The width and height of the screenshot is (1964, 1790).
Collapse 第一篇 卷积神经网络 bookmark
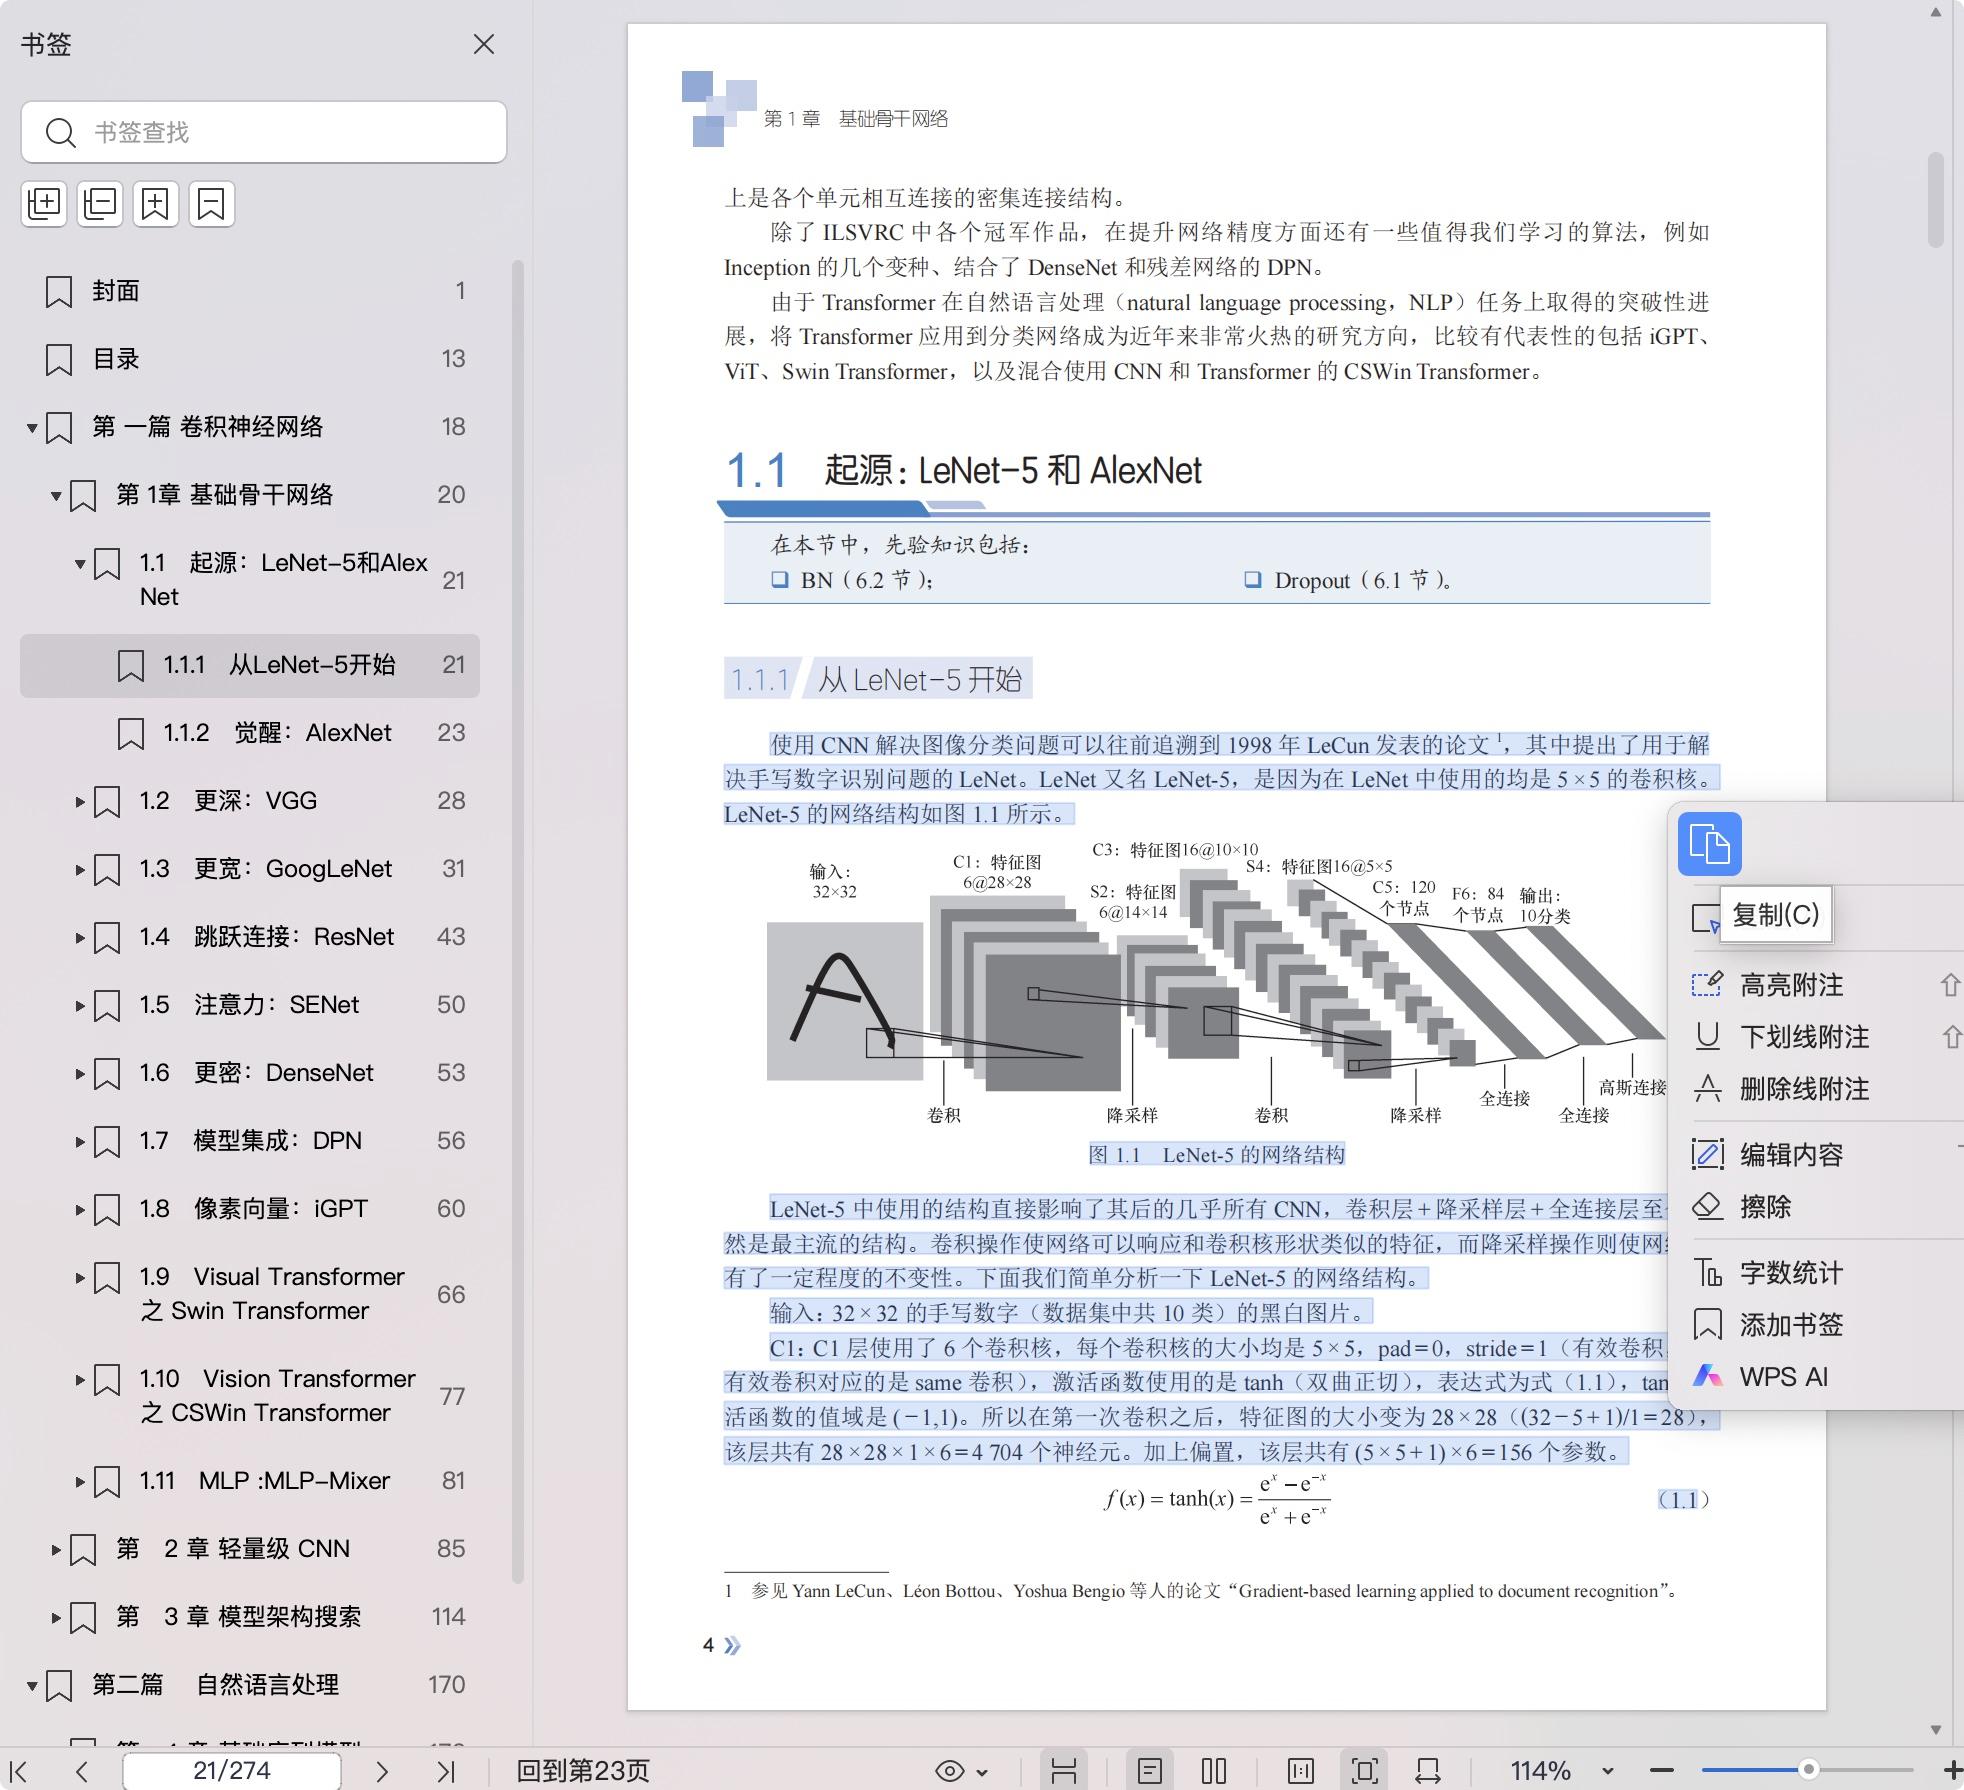(x=32, y=428)
